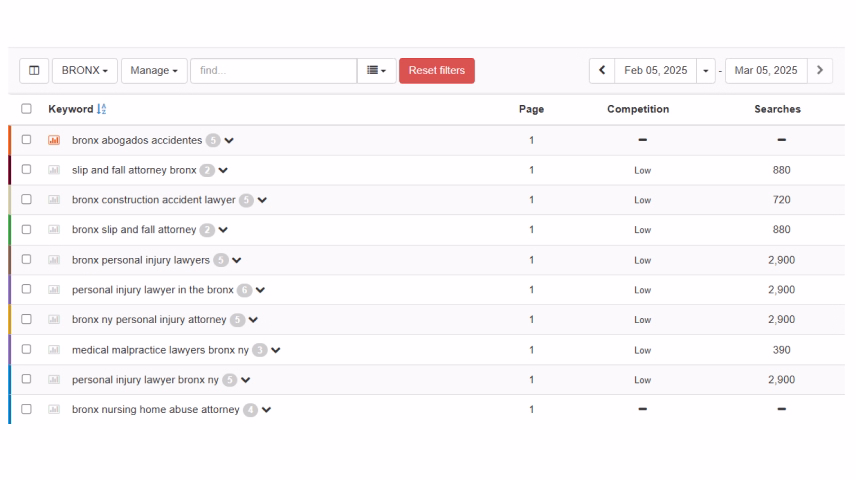Click green color tag of bronx slip and fall attorney
856x480 pixels.
tap(10, 230)
